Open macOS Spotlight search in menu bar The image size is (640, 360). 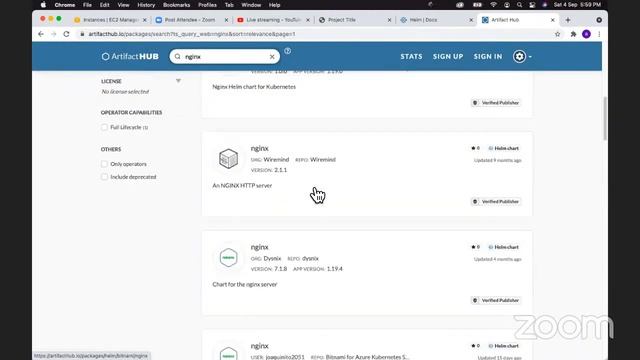[x=519, y=5]
